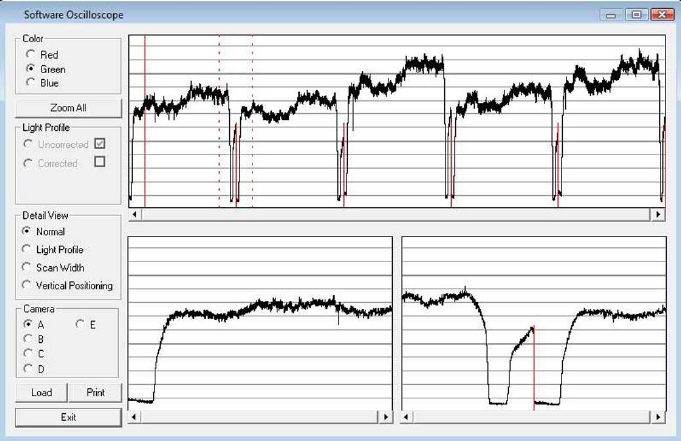This screenshot has width=681, height=441.
Task: Close the Software Oscilloscope window
Action: pos(662,15)
